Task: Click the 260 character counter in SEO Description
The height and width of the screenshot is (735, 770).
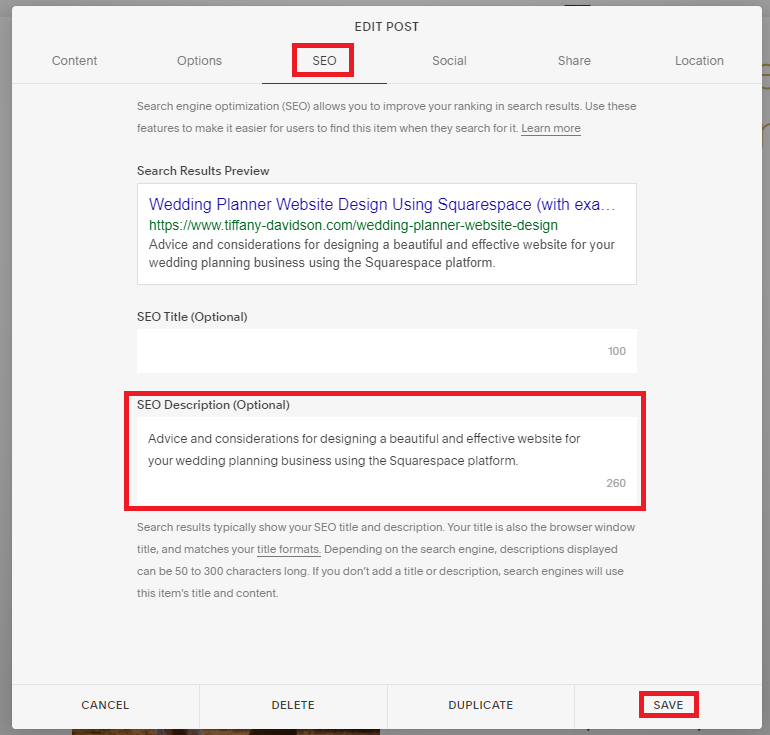Action: [x=616, y=484]
